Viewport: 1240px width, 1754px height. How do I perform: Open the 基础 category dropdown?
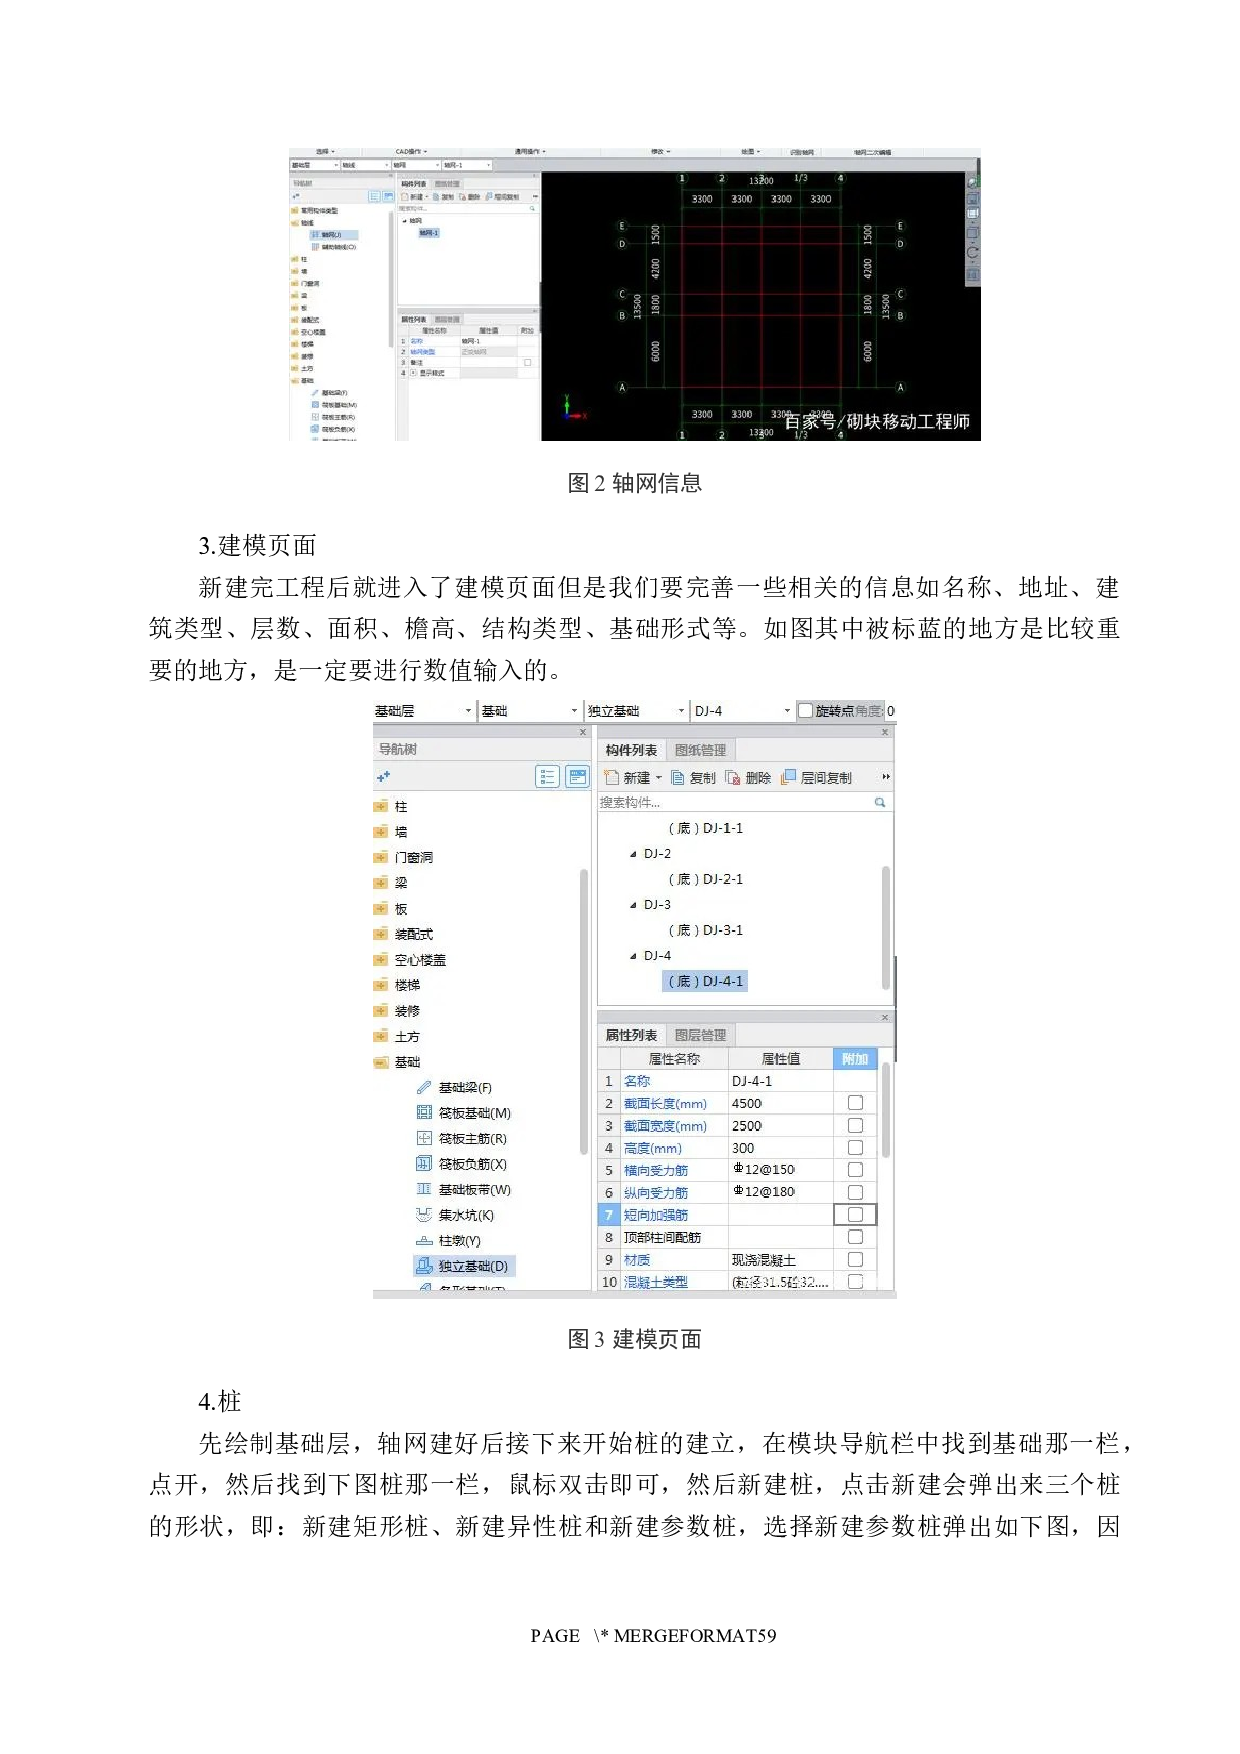(574, 711)
